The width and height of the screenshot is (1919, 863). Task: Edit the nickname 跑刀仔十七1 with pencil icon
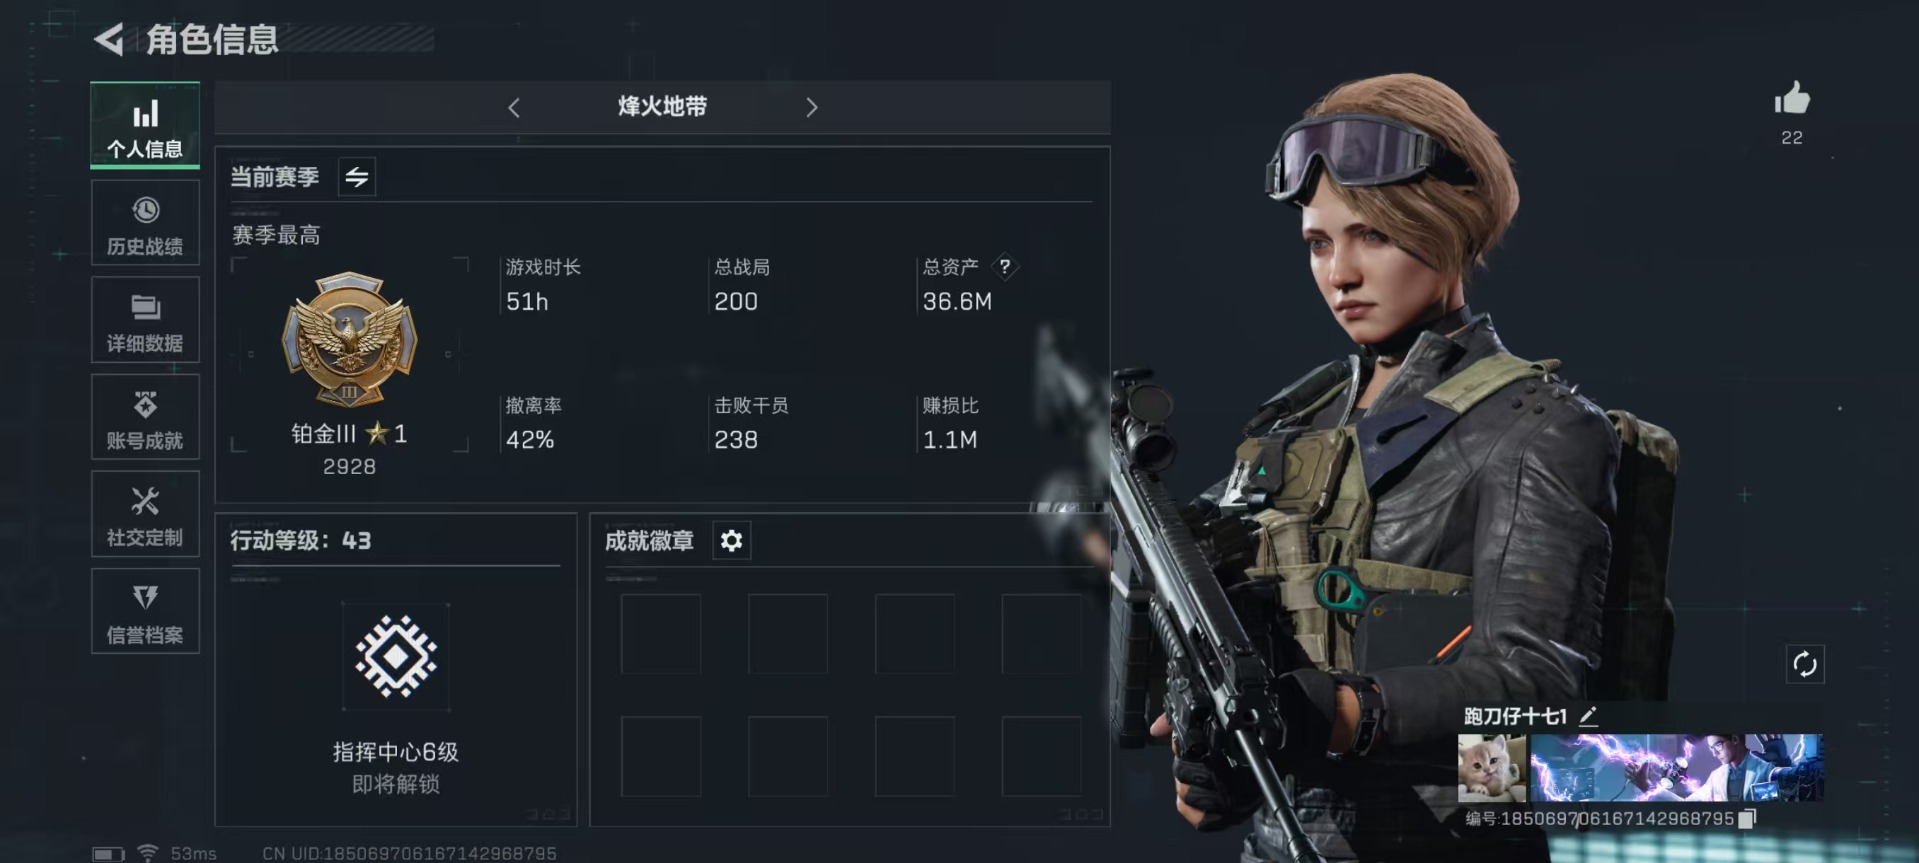[1588, 716]
